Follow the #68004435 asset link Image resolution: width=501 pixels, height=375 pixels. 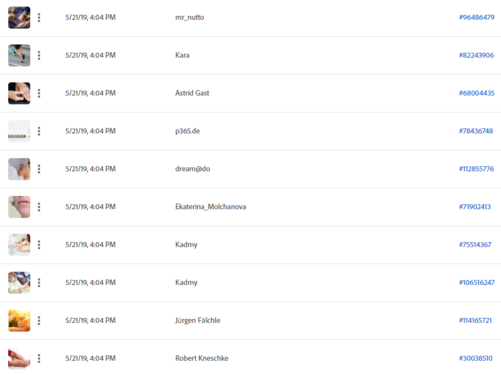(477, 93)
